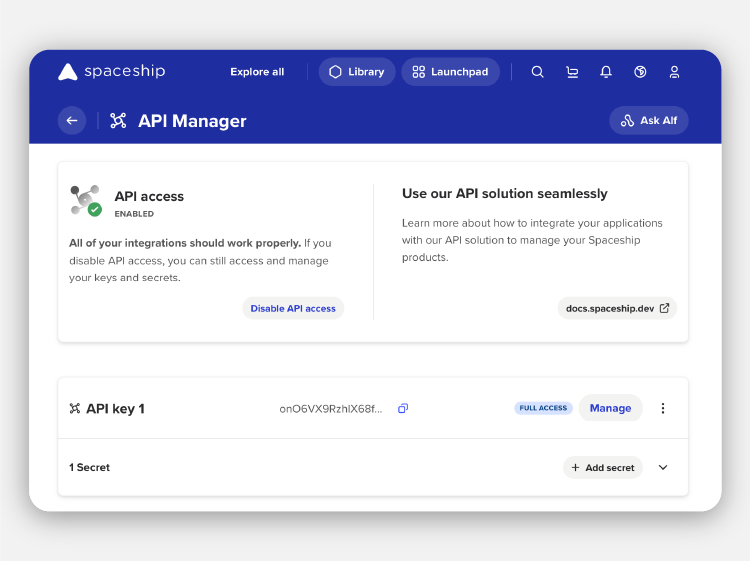Screen dimensions: 750x561
Task: Click Disable API access button
Action: tap(293, 308)
